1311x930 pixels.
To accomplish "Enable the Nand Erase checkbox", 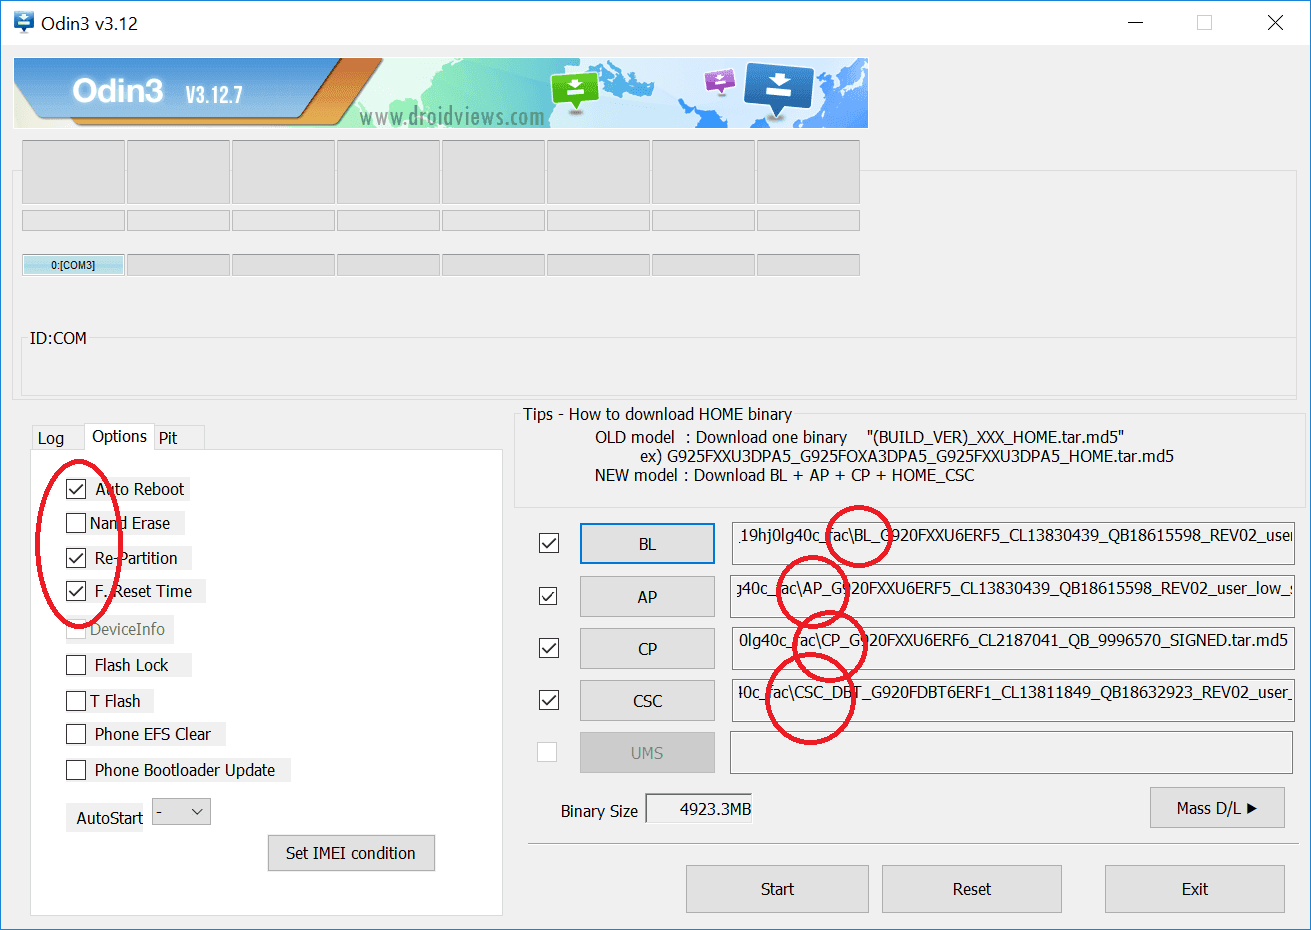I will point(76,523).
